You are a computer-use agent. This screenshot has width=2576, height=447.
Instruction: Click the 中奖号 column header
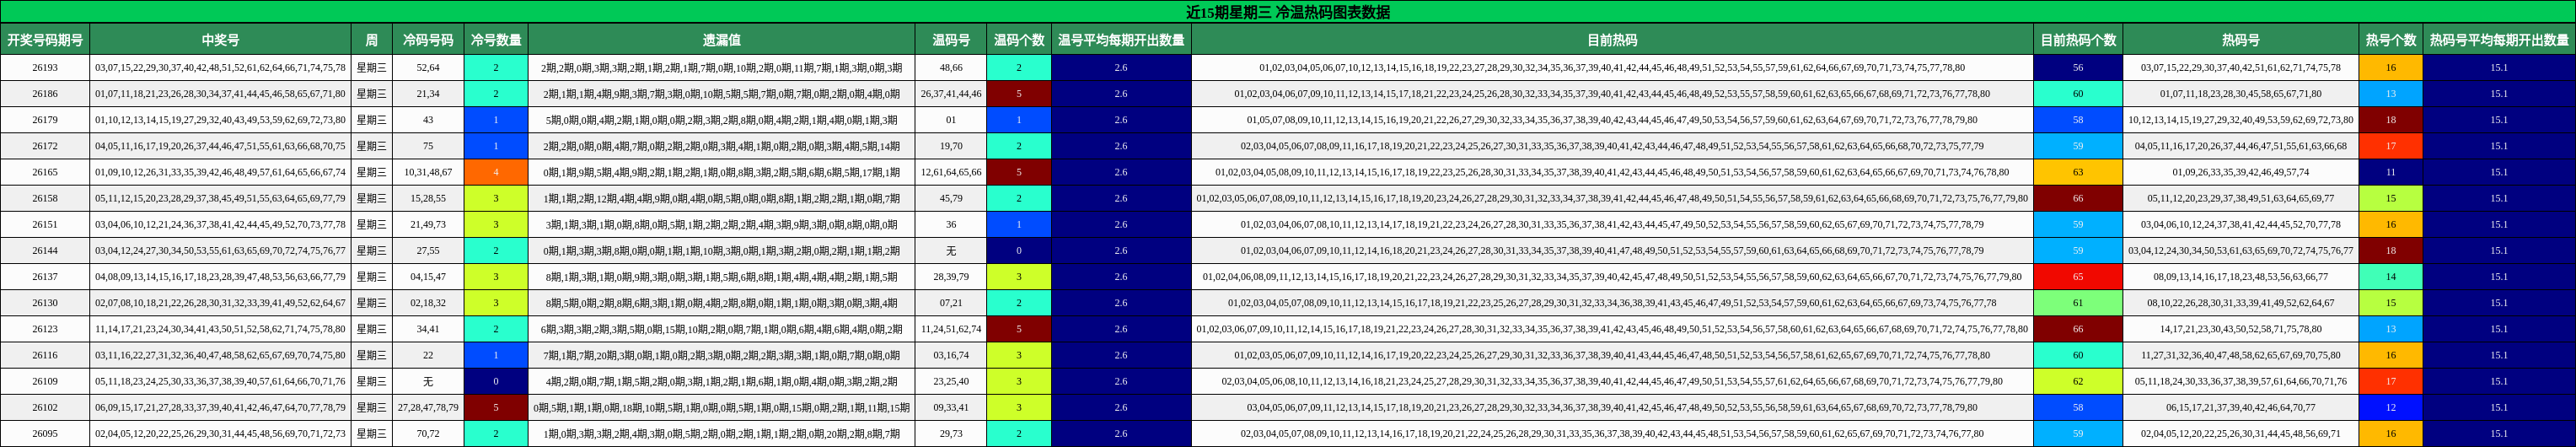click(x=220, y=40)
